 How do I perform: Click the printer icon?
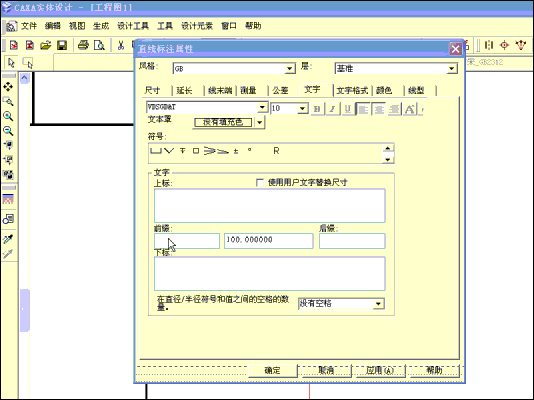[83, 45]
